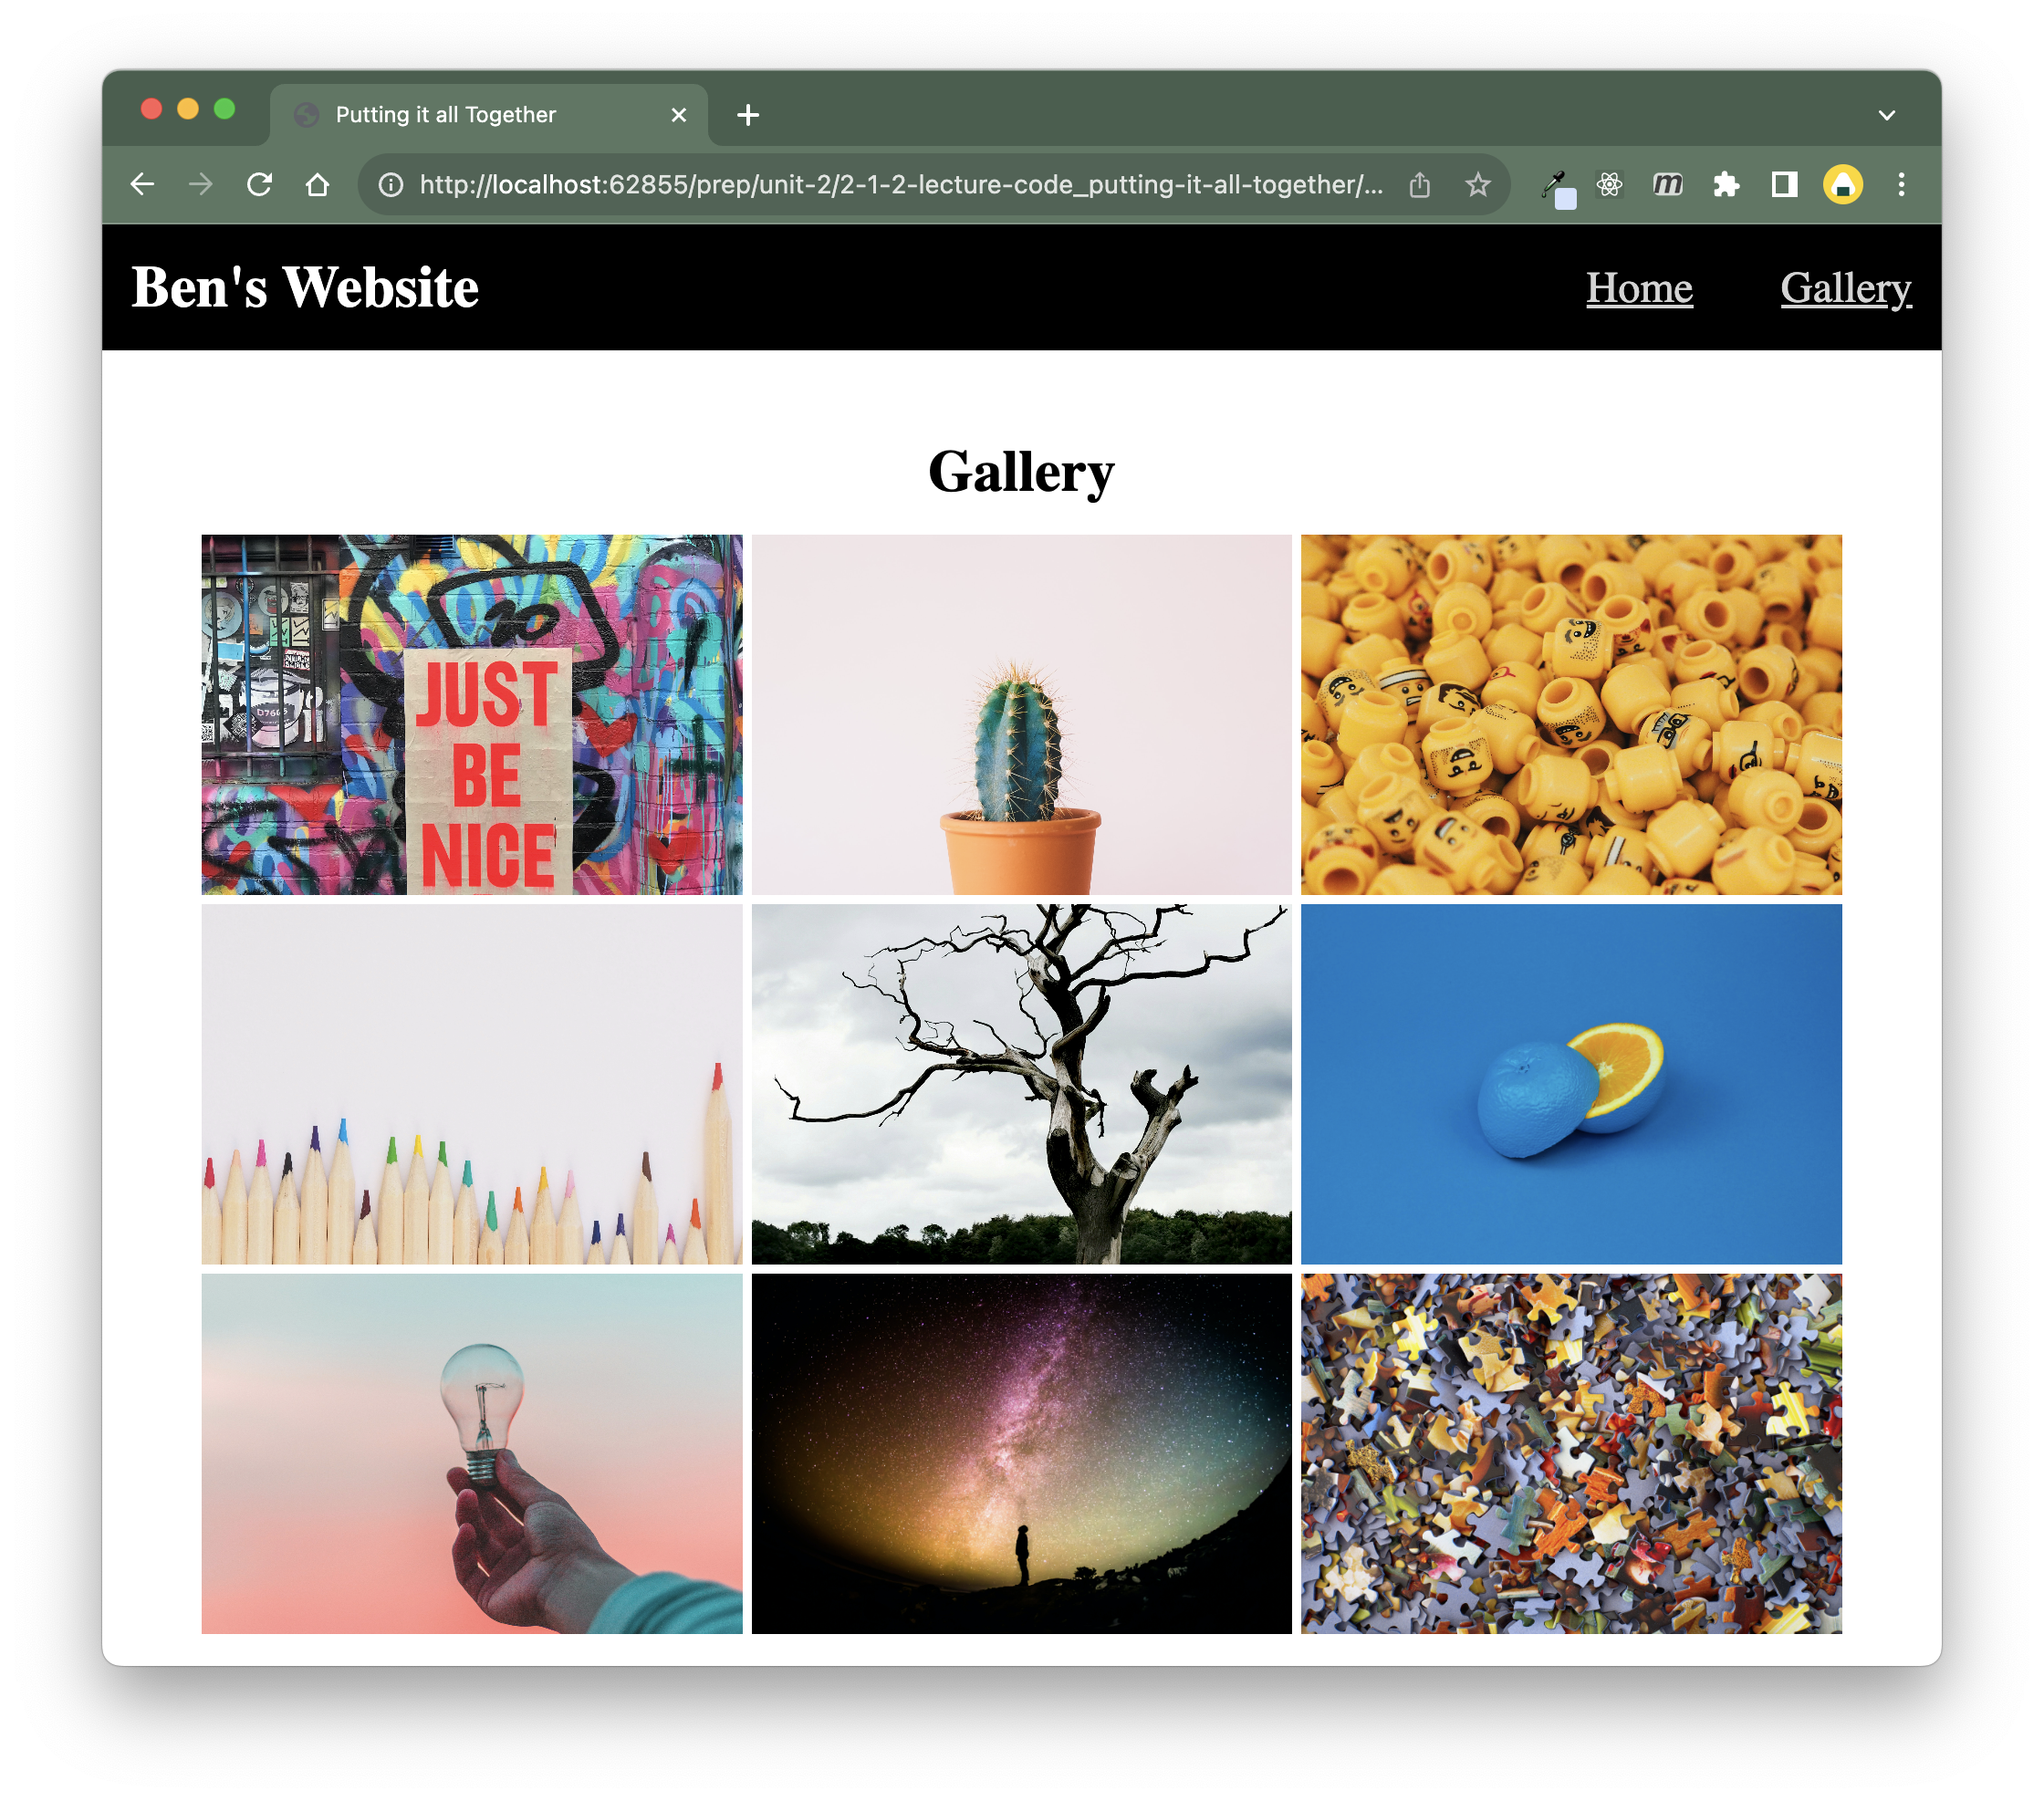Open the profile avatar button
Screen dimensions: 2044x1801
point(1842,185)
